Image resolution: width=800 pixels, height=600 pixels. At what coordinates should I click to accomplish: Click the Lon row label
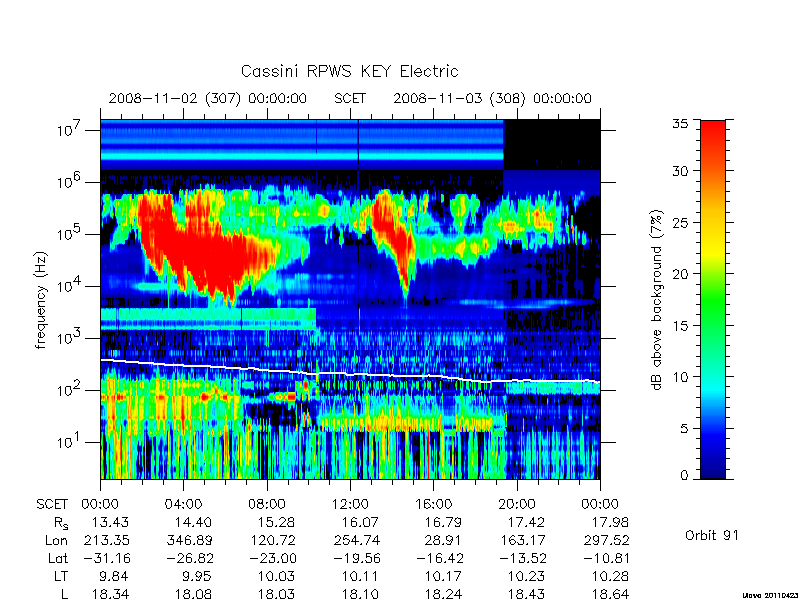[x=57, y=540]
